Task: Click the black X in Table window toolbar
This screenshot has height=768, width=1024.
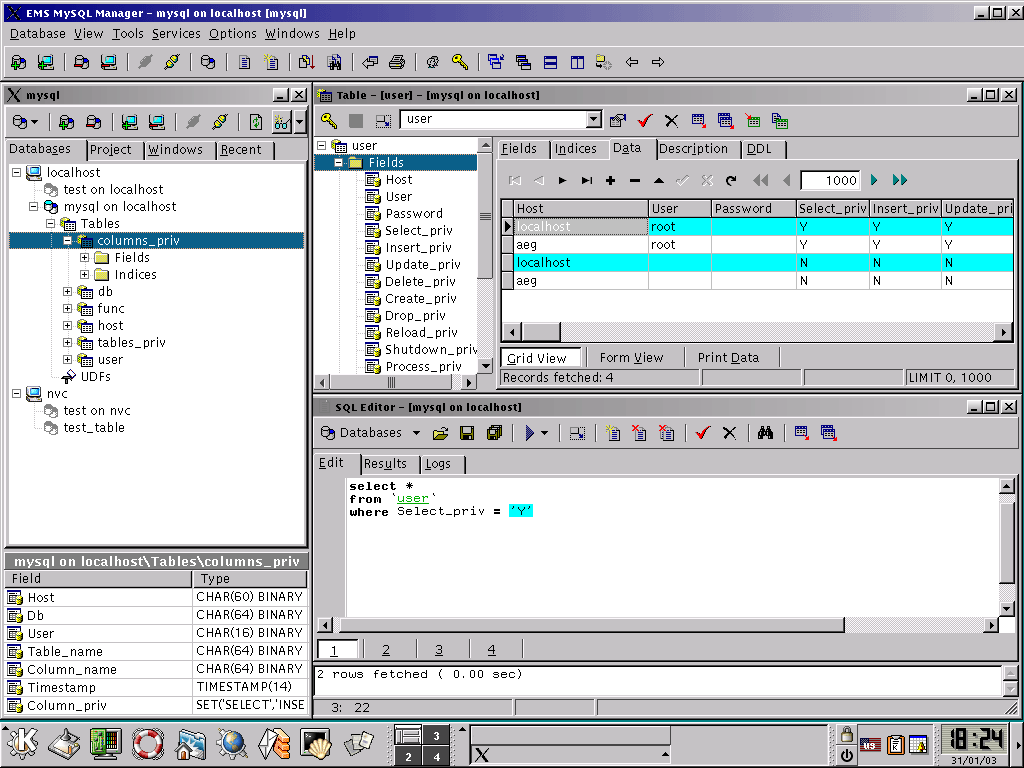Action: (x=671, y=121)
